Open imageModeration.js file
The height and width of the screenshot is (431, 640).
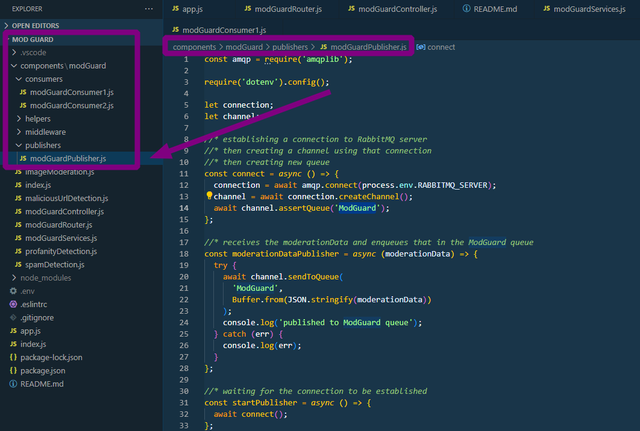coord(60,172)
